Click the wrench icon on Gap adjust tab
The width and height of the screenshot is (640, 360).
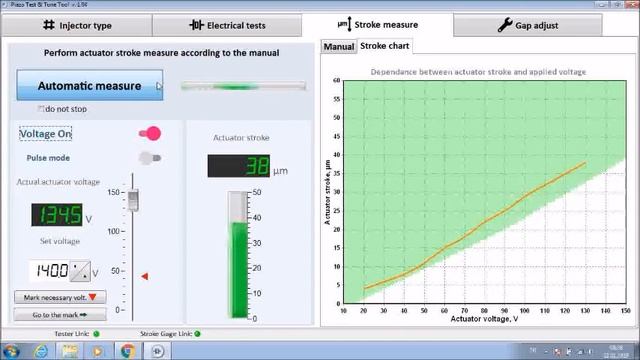[x=505, y=25]
